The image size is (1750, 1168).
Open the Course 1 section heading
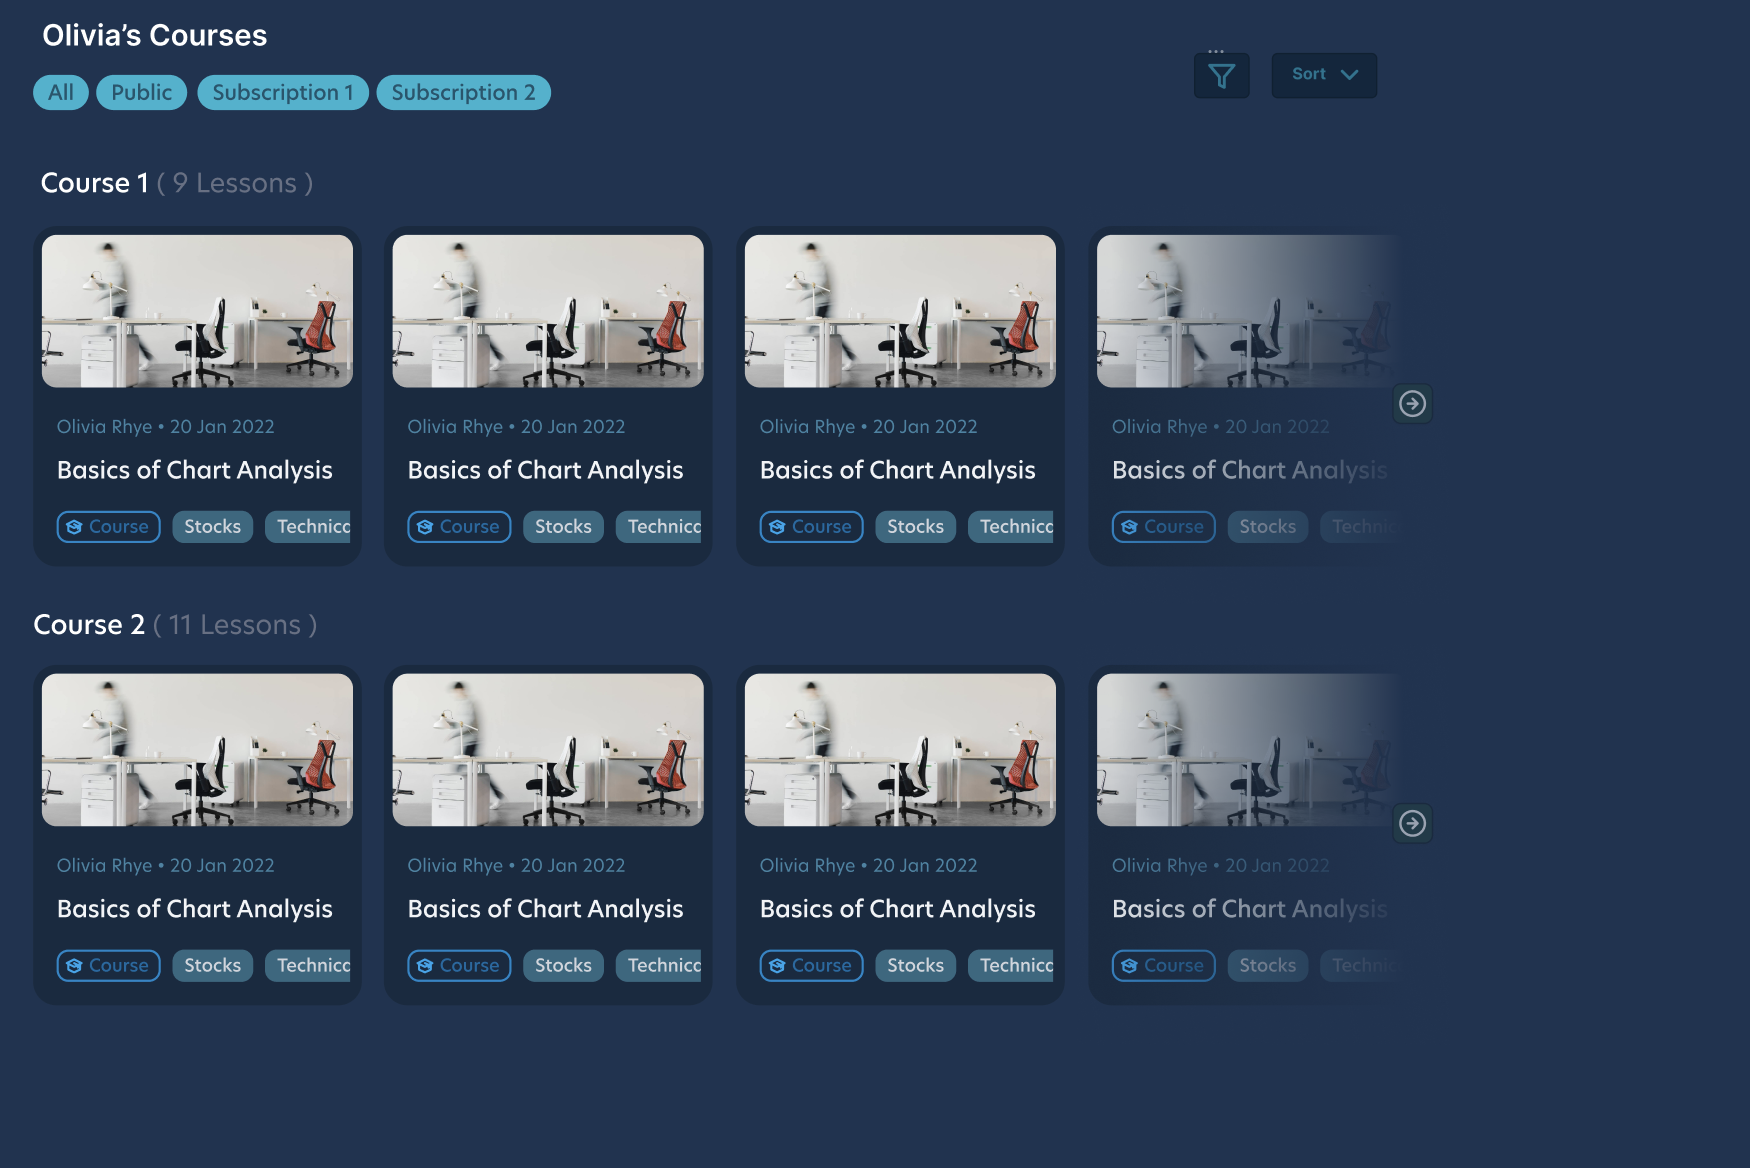(95, 183)
